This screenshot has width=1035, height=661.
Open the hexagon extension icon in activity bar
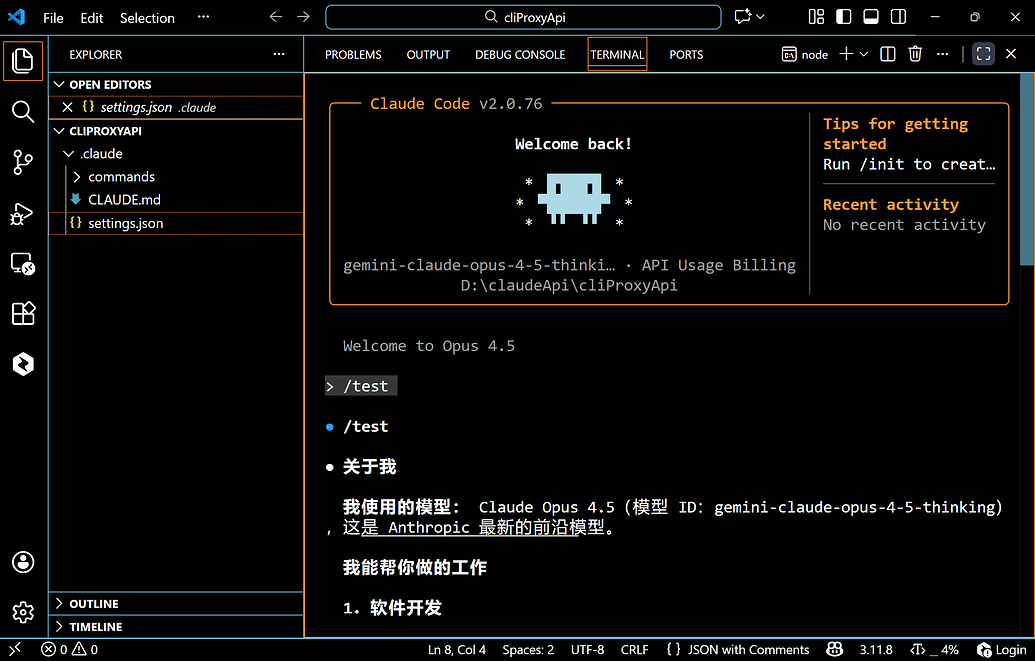point(23,364)
